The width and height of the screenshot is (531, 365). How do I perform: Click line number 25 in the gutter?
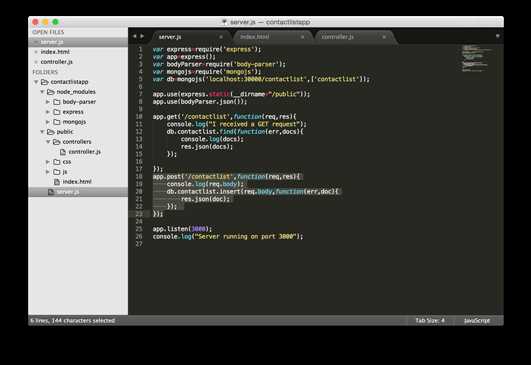pyautogui.click(x=139, y=229)
